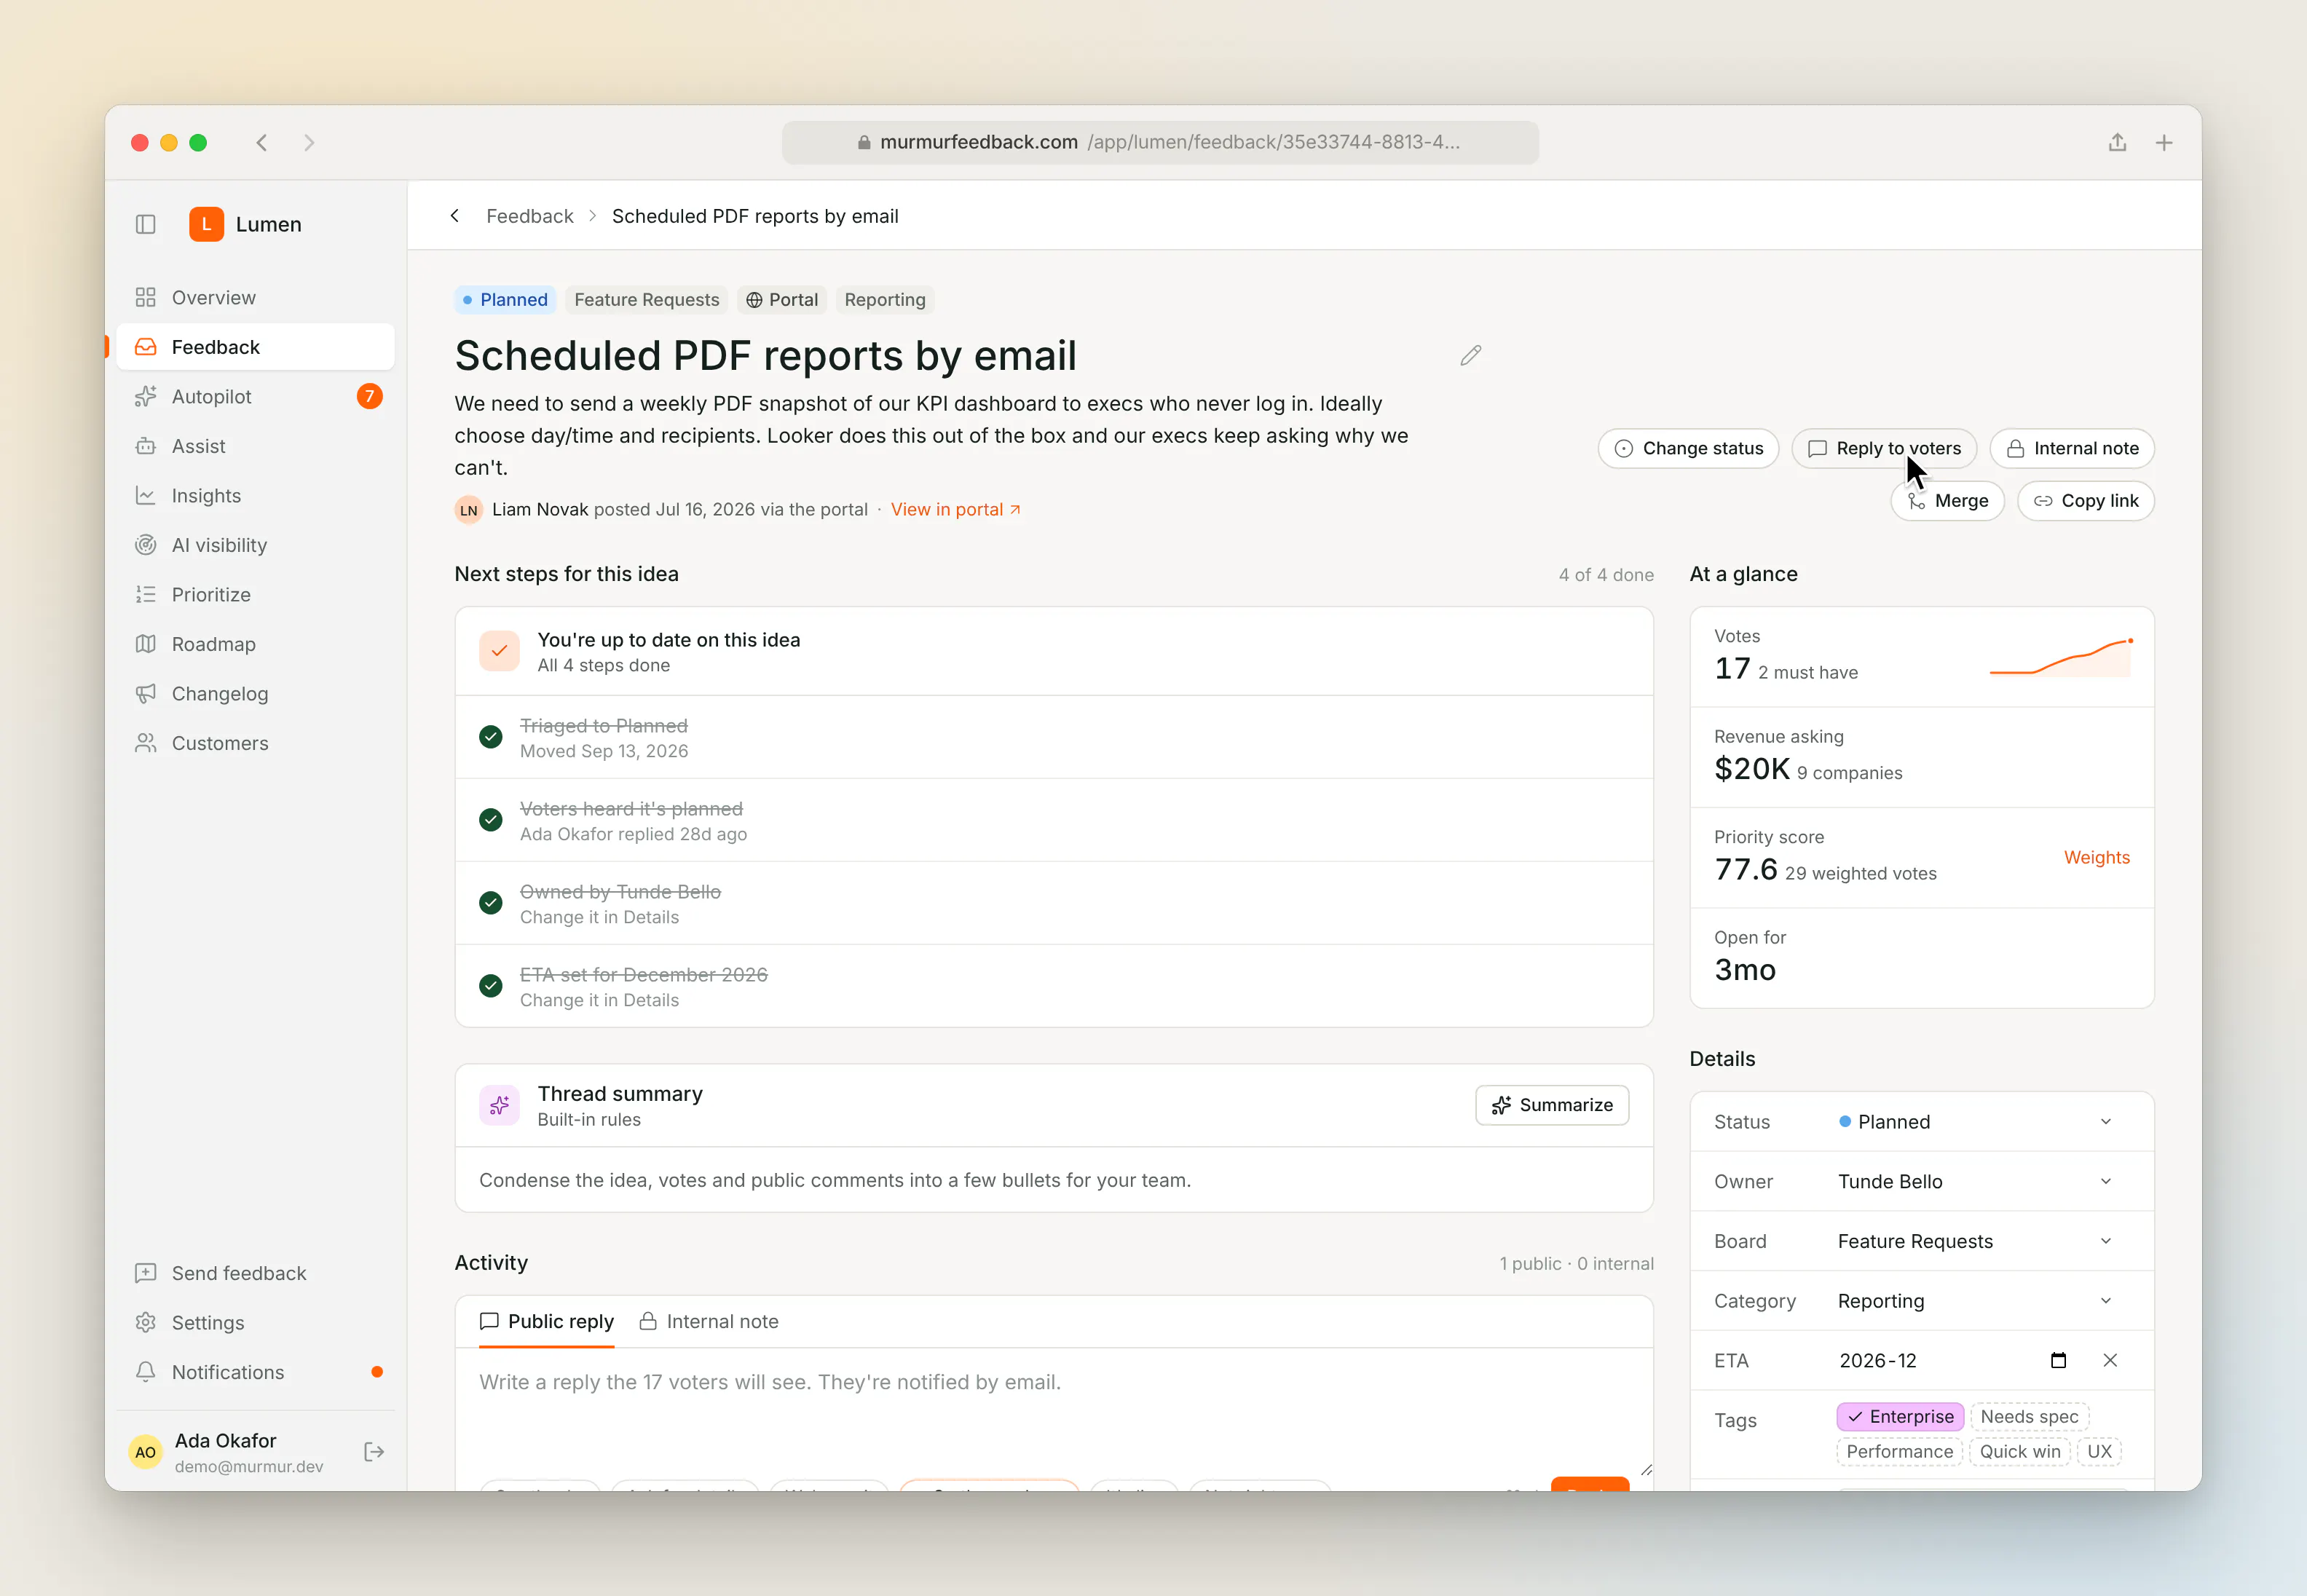This screenshot has width=2307, height=1596.
Task: Click the Settings gear icon
Action: point(146,1322)
